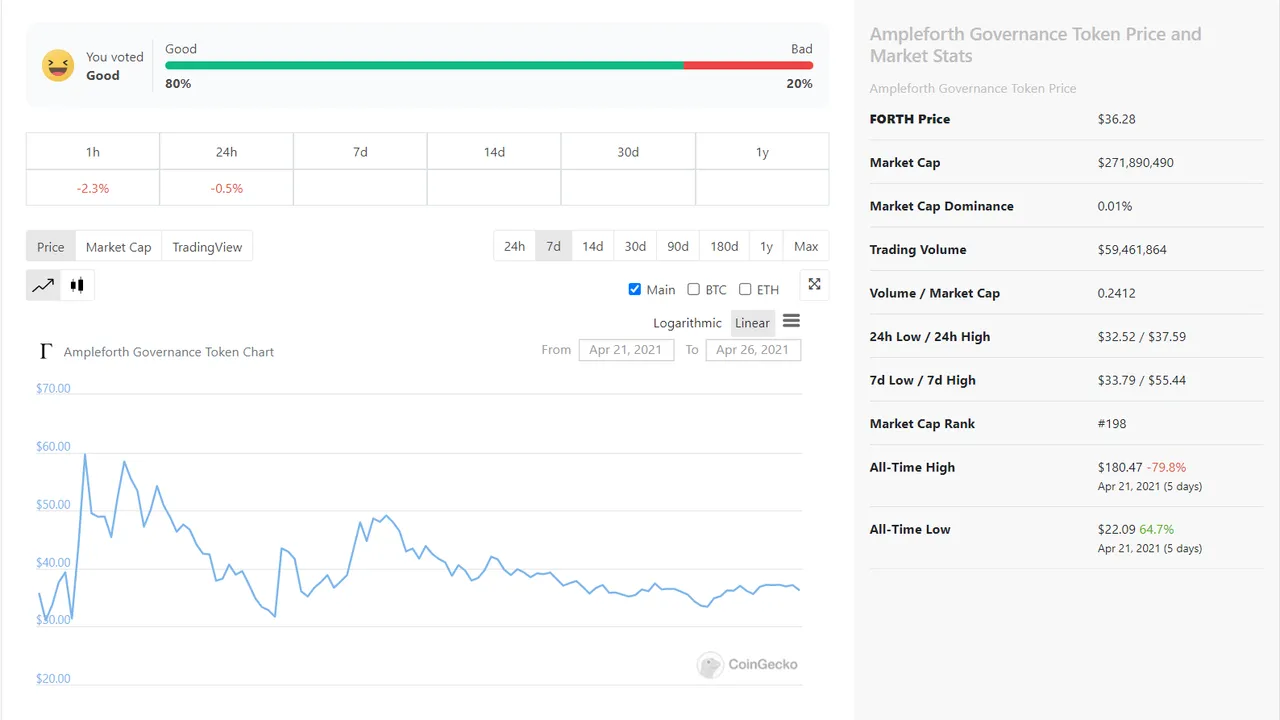This screenshot has width=1280, height=720.
Task: Click the 1h column header
Action: click(93, 152)
